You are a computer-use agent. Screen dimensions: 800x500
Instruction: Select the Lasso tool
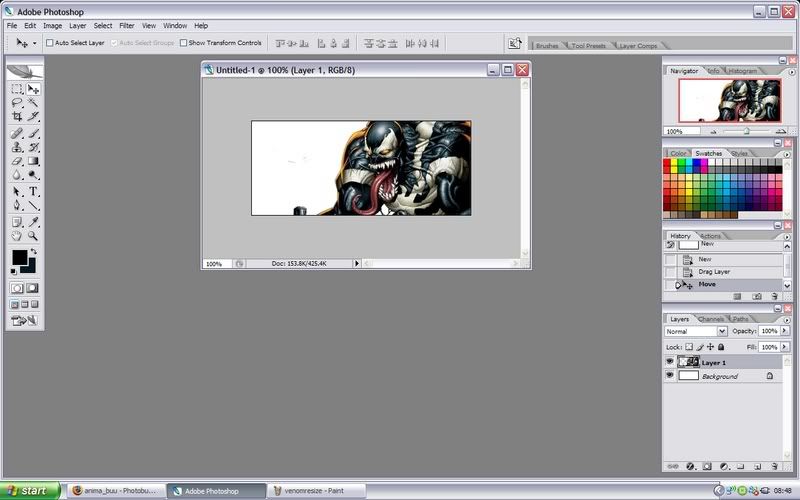17,103
